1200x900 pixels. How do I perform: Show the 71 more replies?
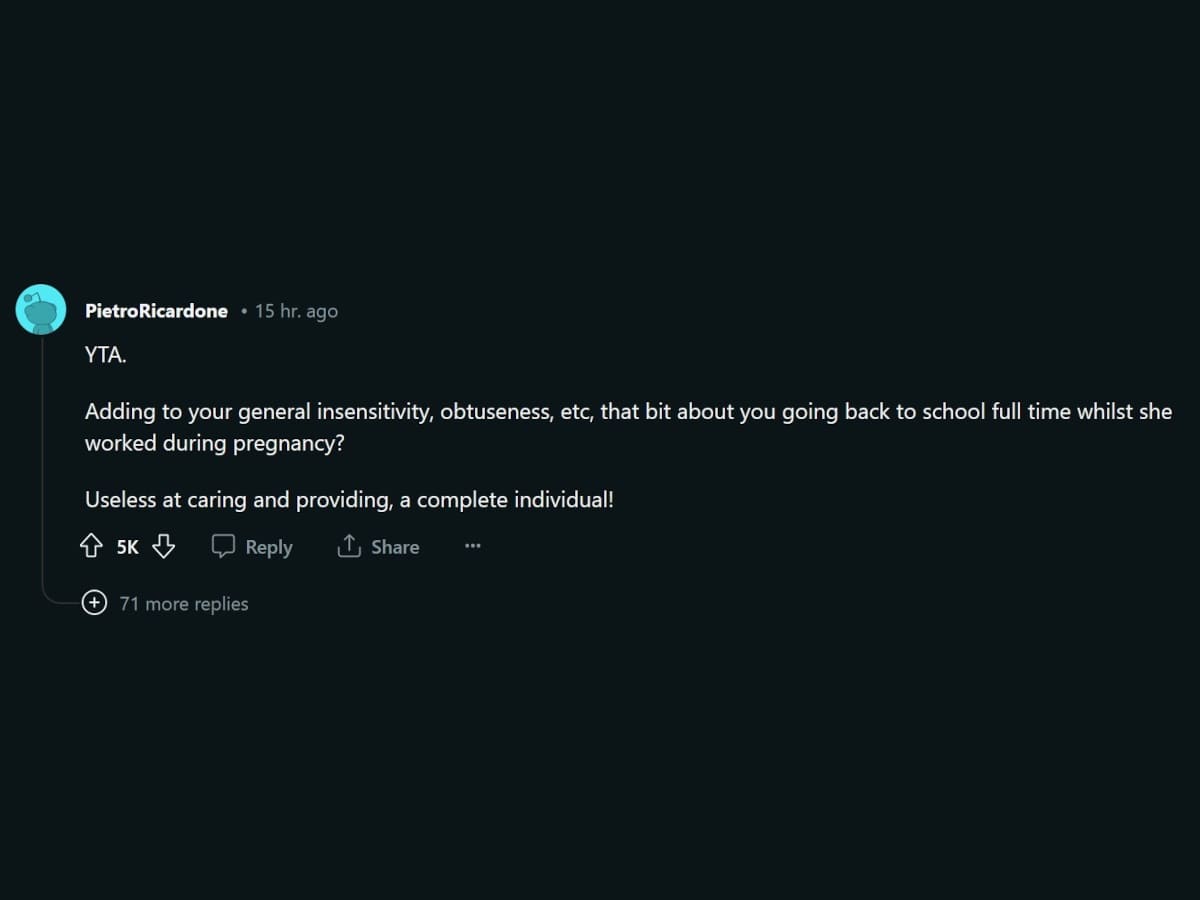point(184,603)
